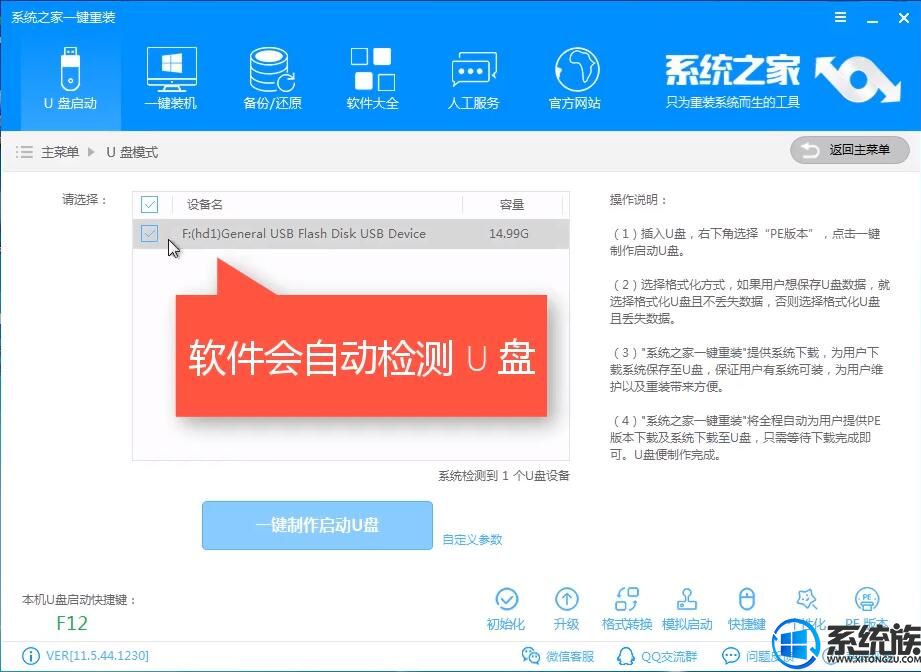Click the VER version info icon

pyautogui.click(x=31, y=656)
